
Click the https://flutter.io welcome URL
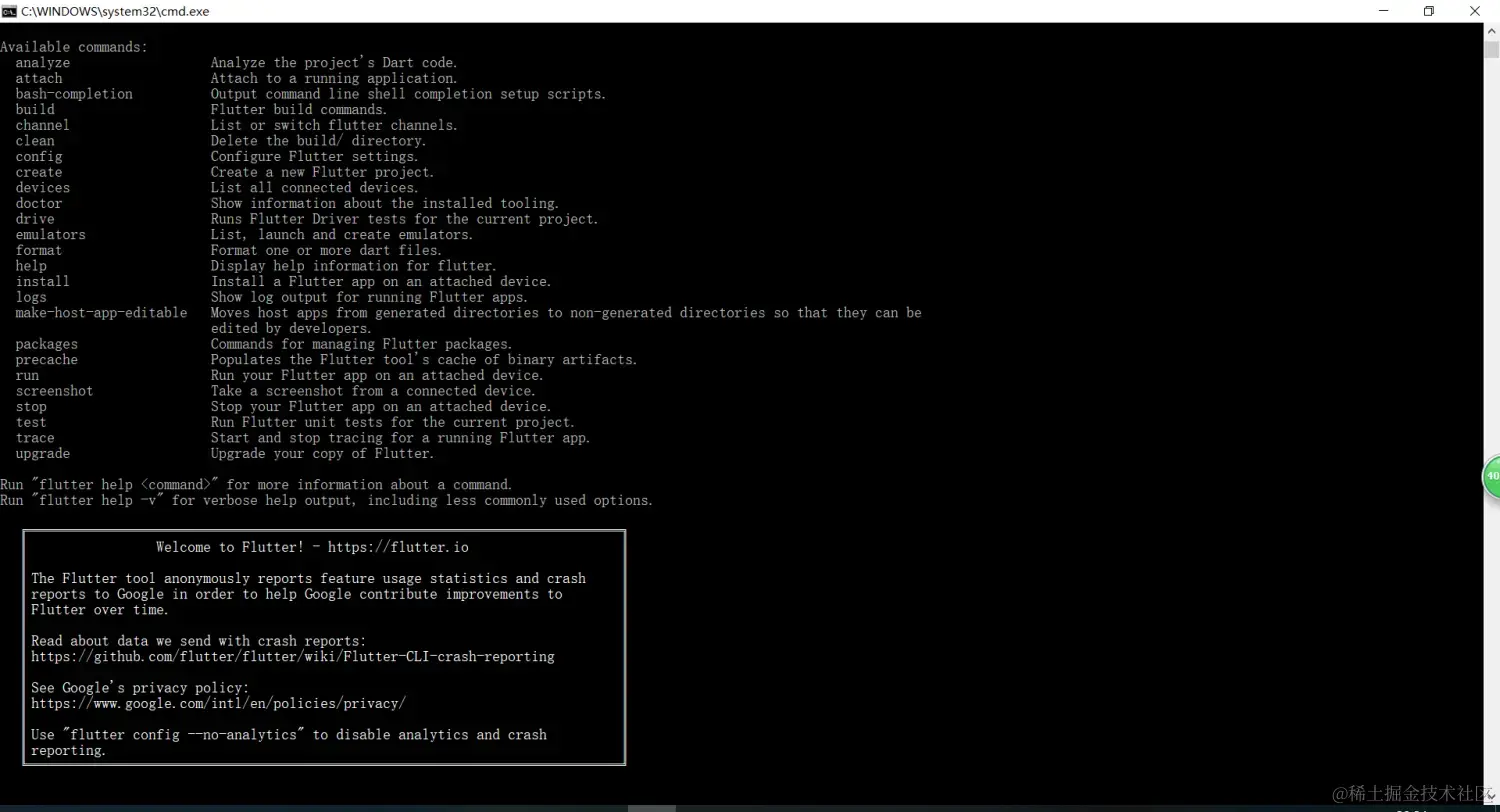[x=398, y=548]
